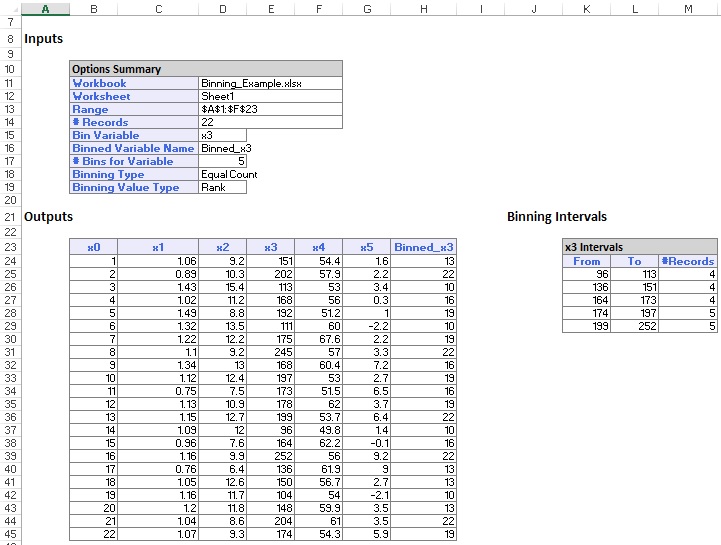Select column M header

(688, 8)
